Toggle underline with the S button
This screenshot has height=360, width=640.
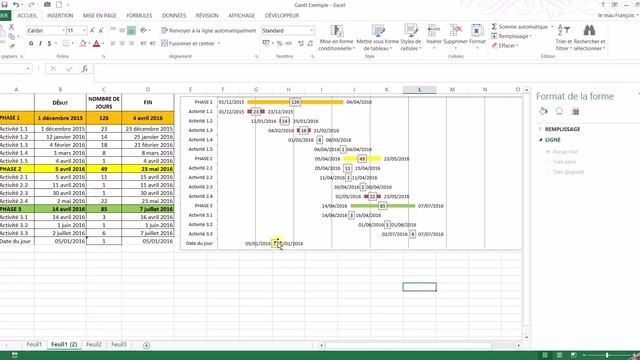[x=49, y=43]
